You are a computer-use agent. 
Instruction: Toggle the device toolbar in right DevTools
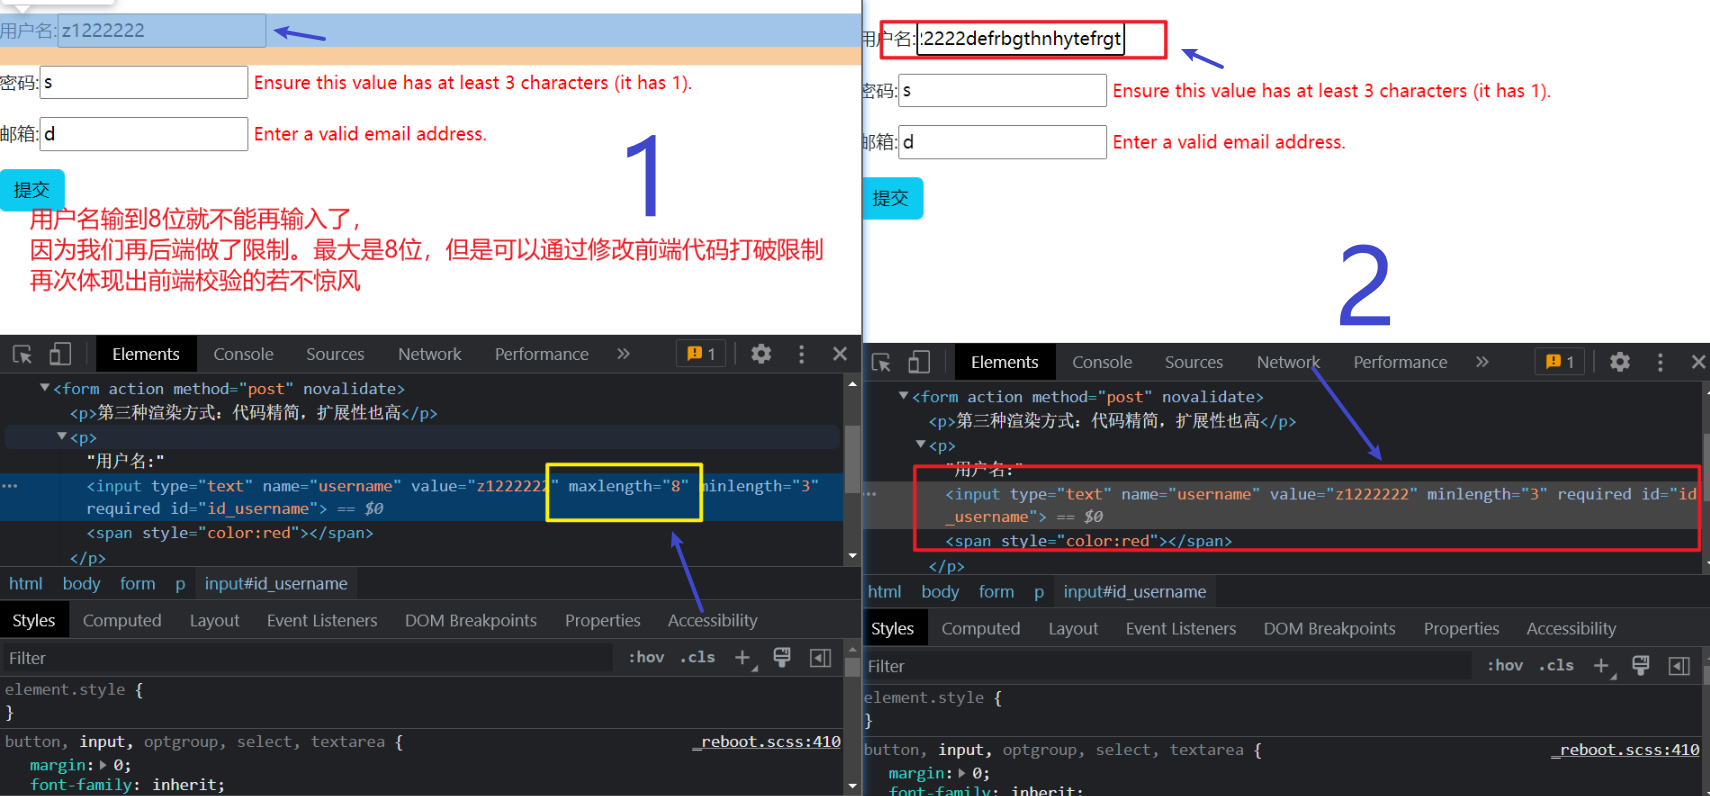[x=919, y=362]
